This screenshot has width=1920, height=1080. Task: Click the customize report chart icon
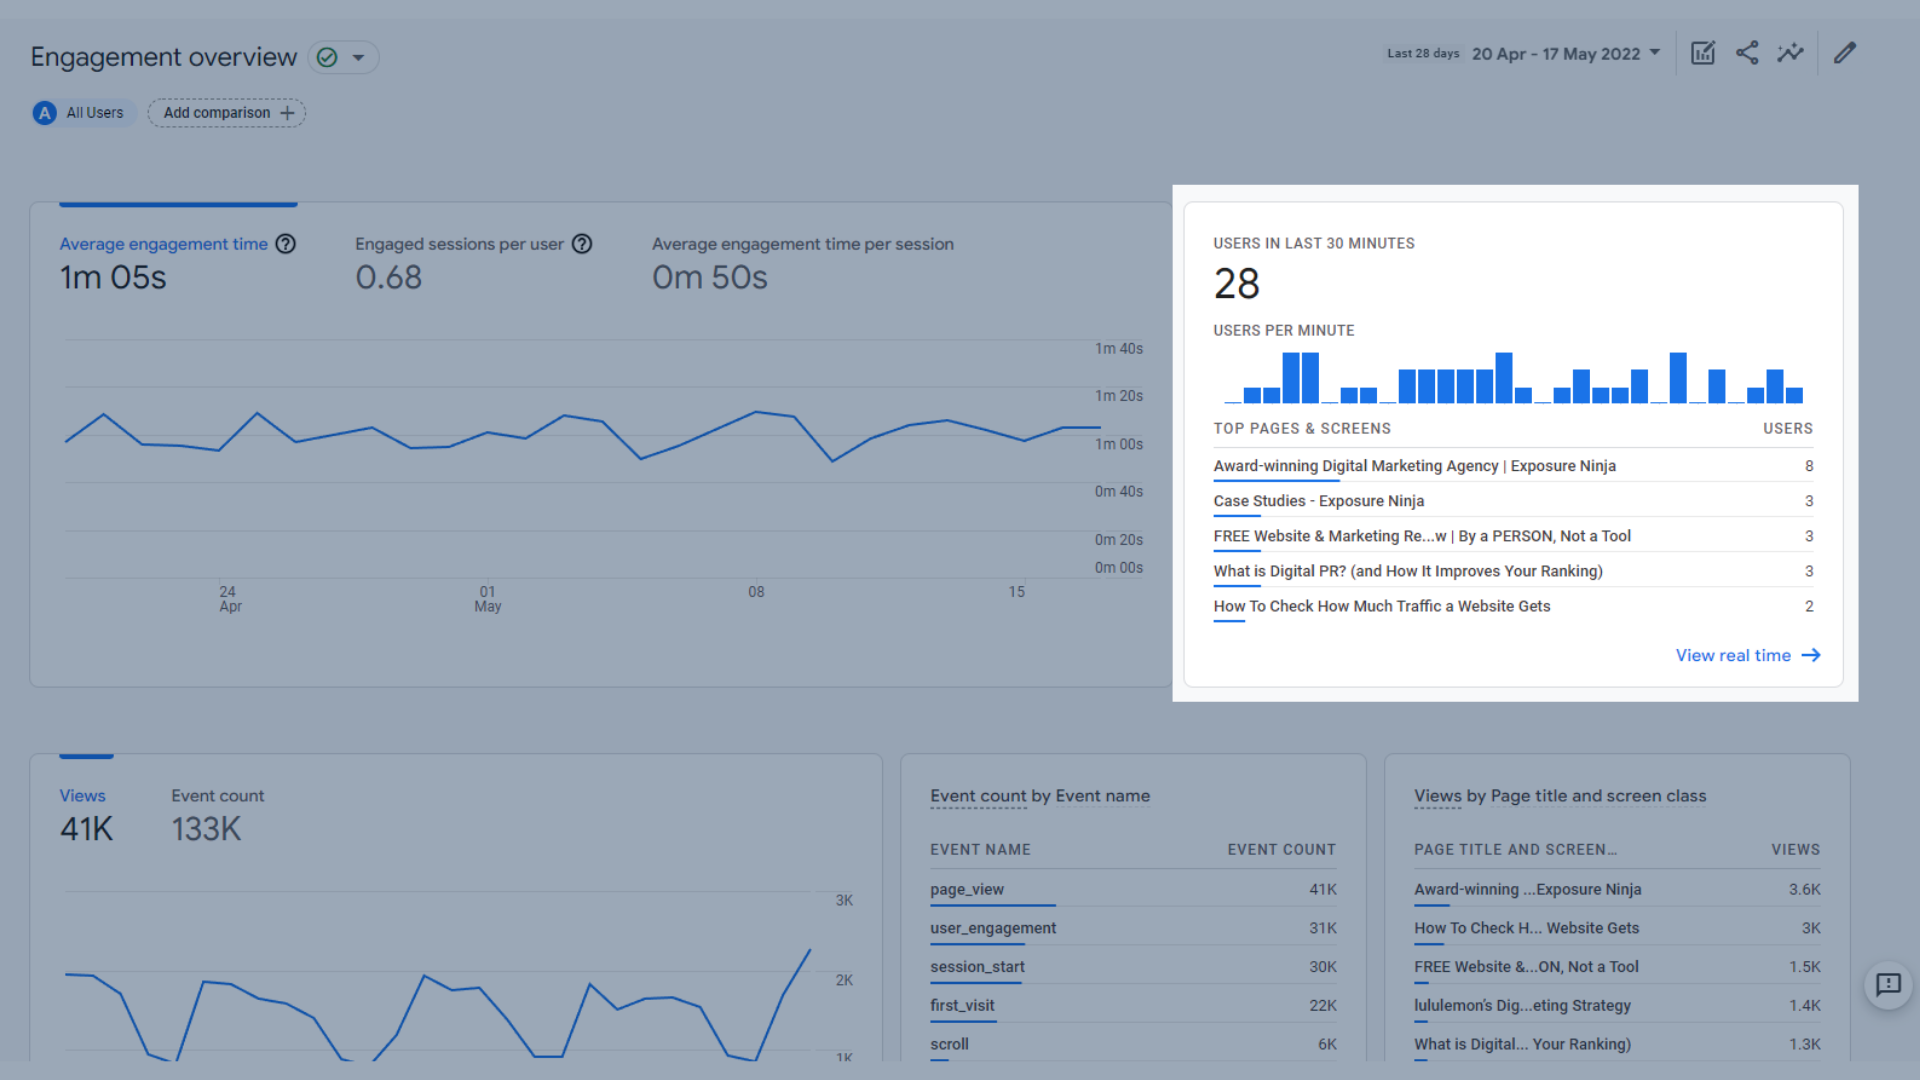coord(1702,53)
